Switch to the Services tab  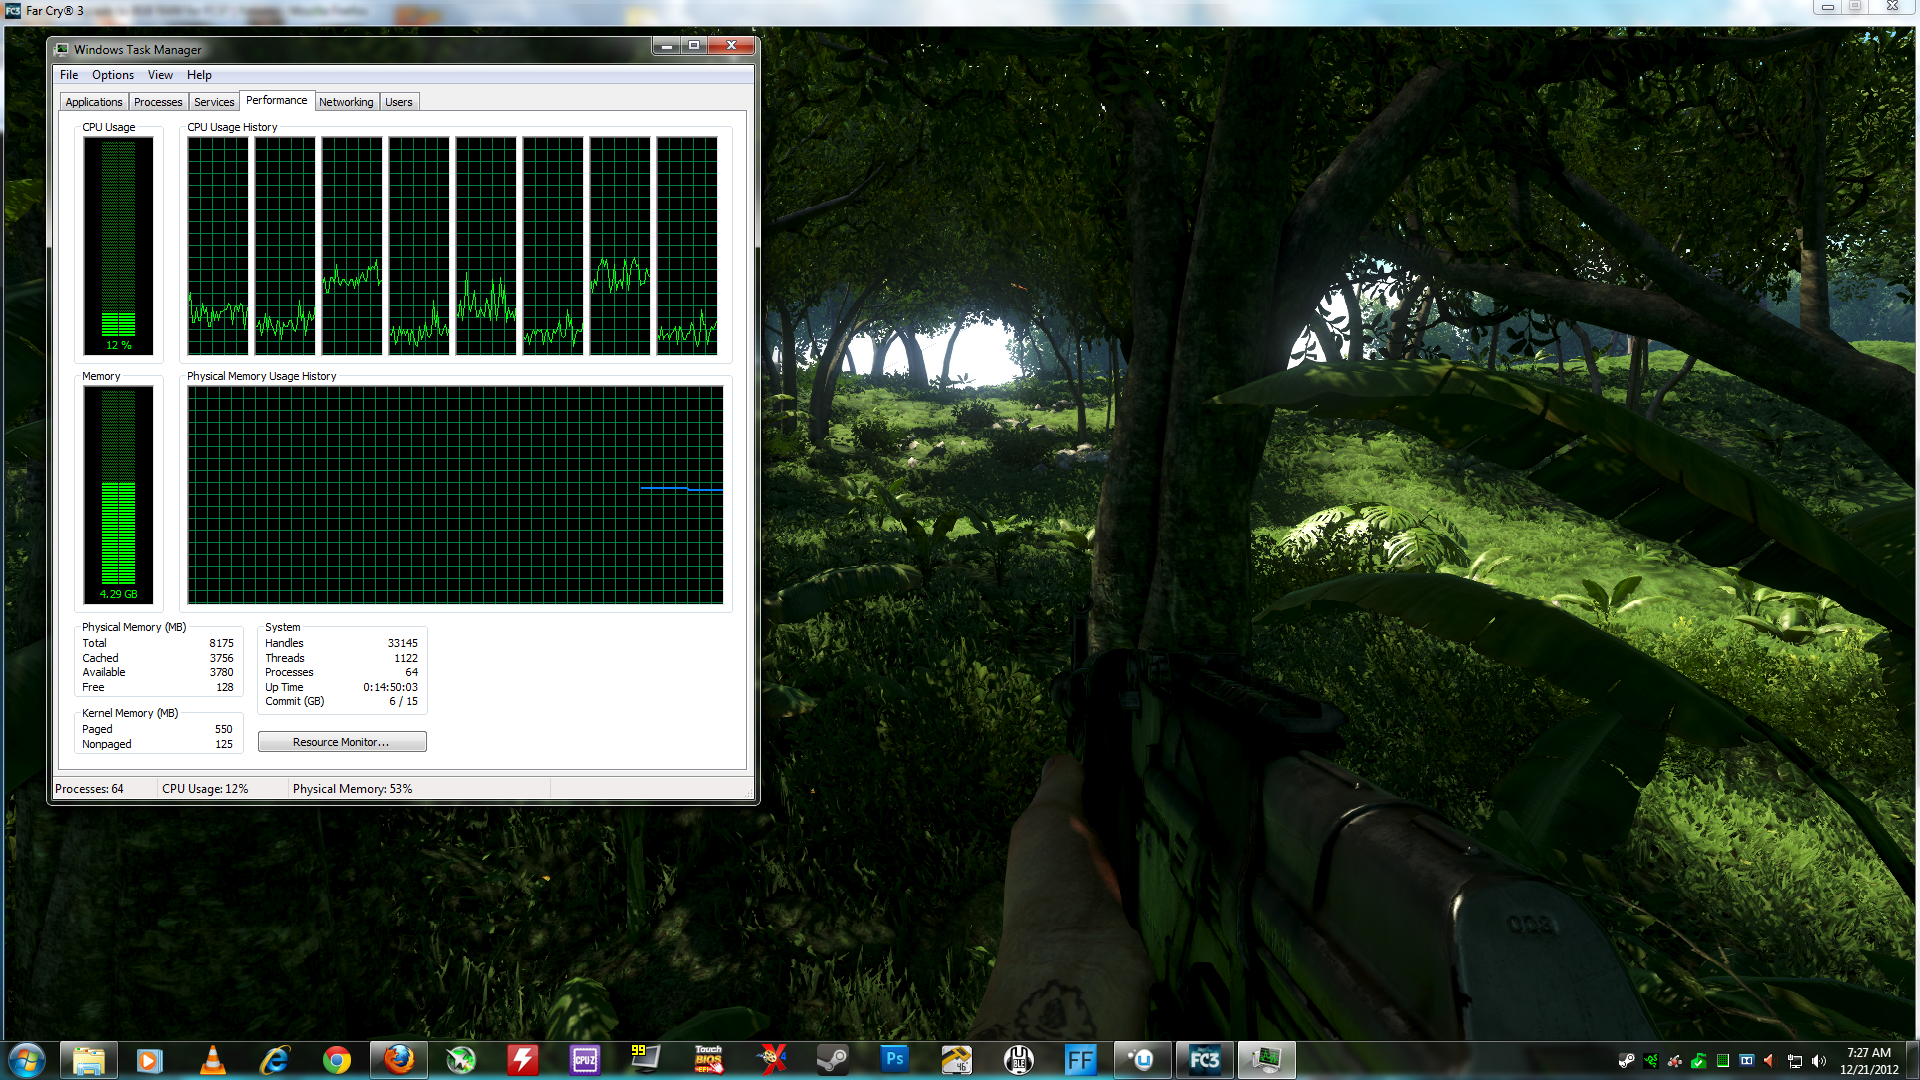tap(214, 102)
